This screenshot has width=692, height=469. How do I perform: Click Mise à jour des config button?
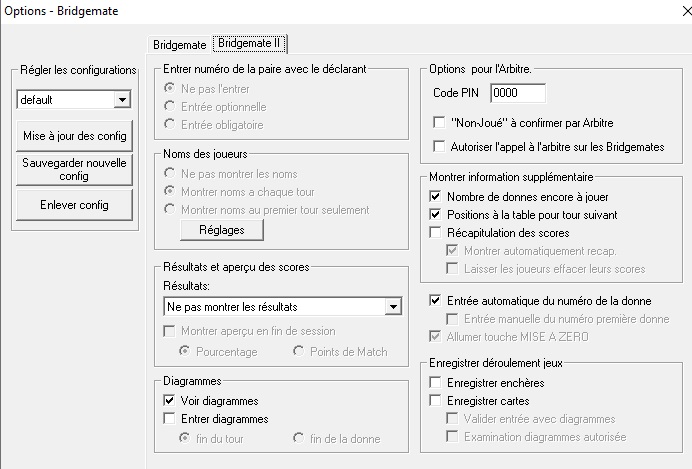click(74, 136)
